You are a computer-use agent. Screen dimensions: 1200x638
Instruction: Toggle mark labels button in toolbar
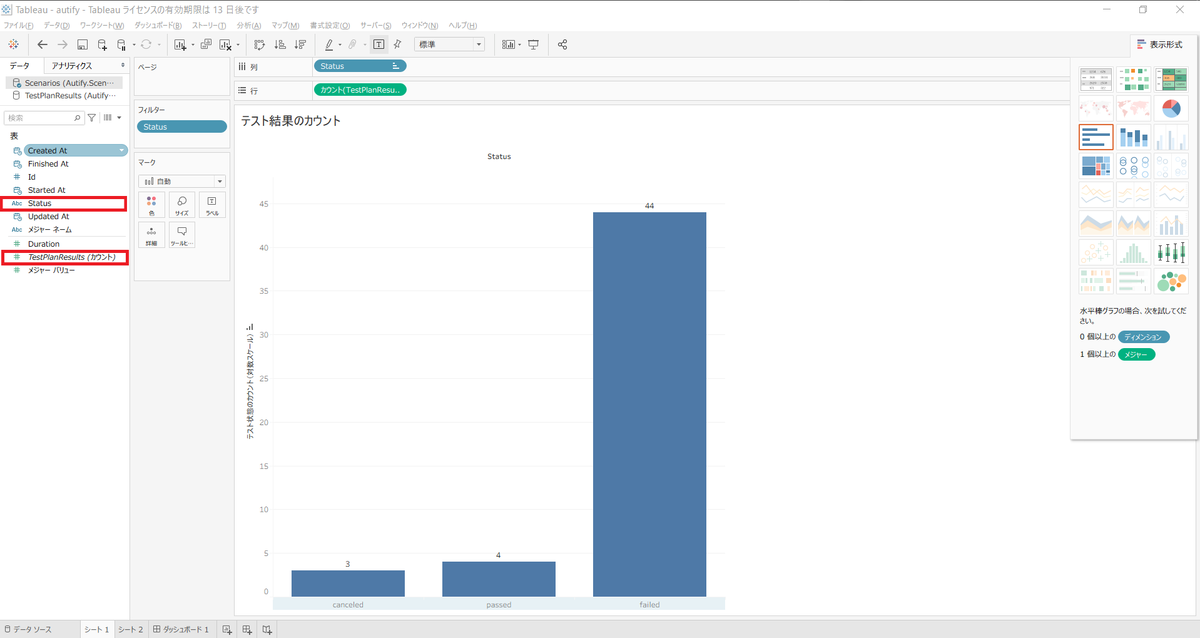click(379, 44)
